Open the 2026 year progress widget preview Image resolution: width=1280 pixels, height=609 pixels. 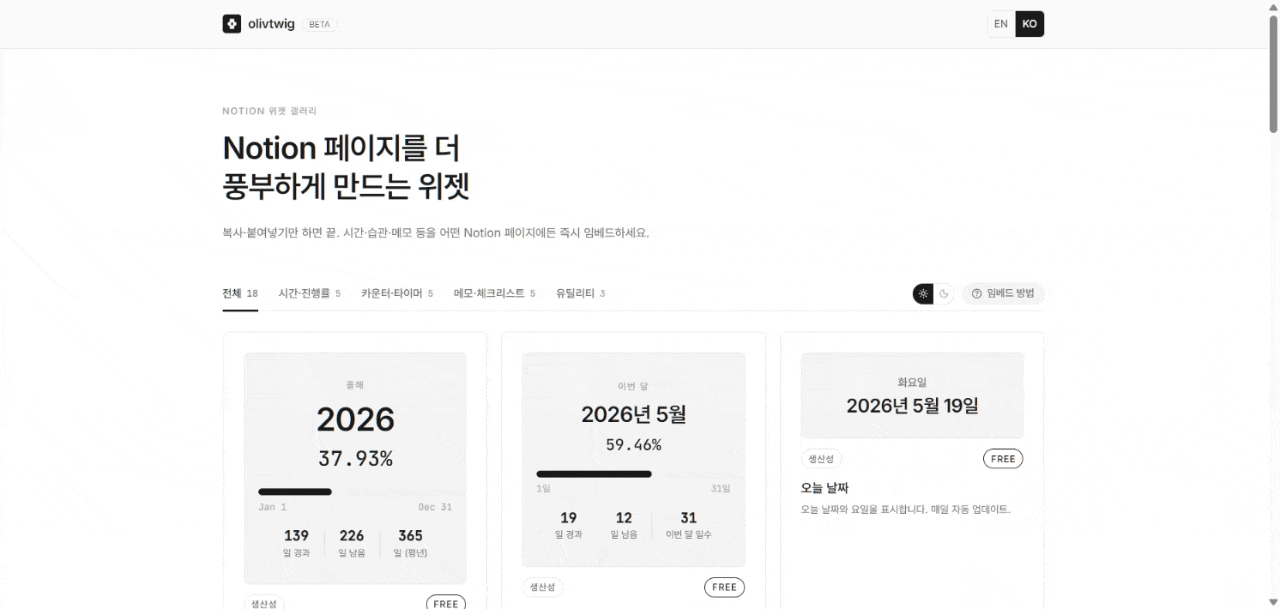click(x=355, y=468)
